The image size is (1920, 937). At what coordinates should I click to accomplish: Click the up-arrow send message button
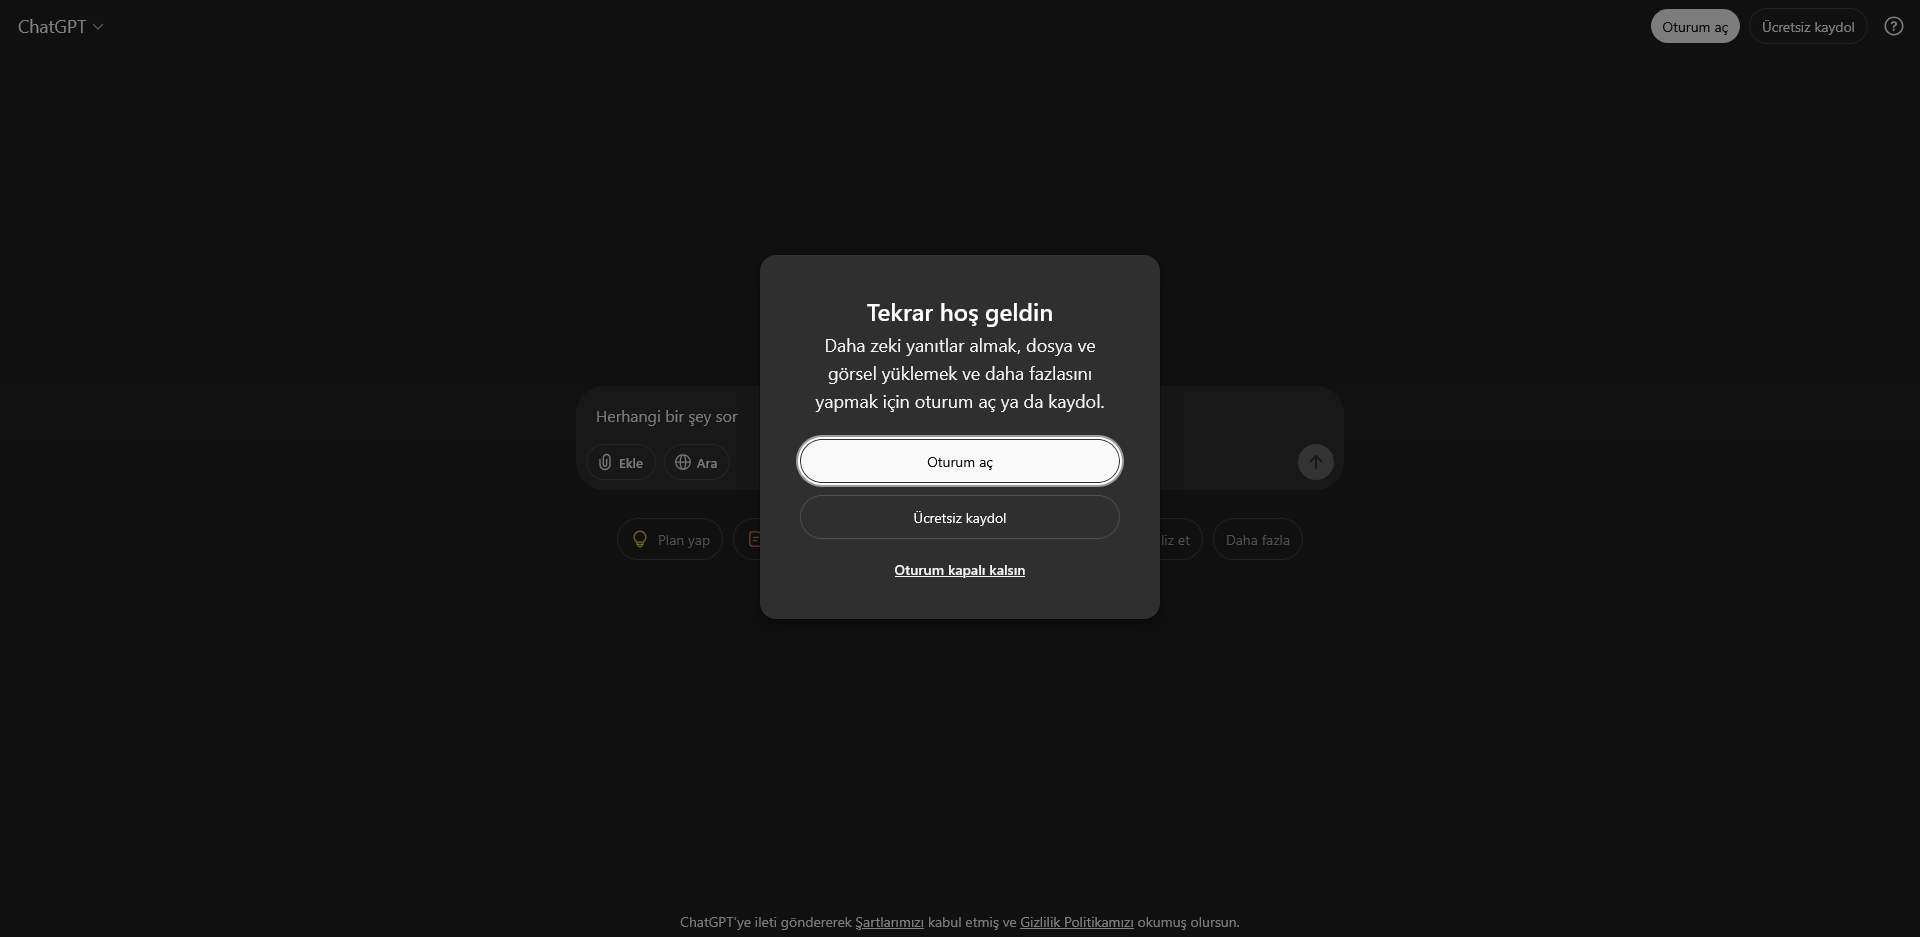tap(1315, 462)
